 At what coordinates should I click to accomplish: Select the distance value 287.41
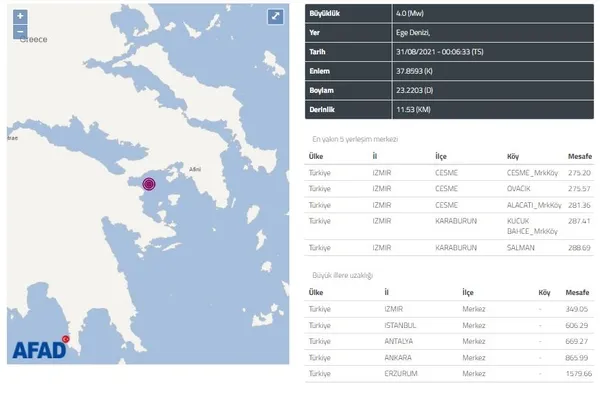[x=579, y=221]
